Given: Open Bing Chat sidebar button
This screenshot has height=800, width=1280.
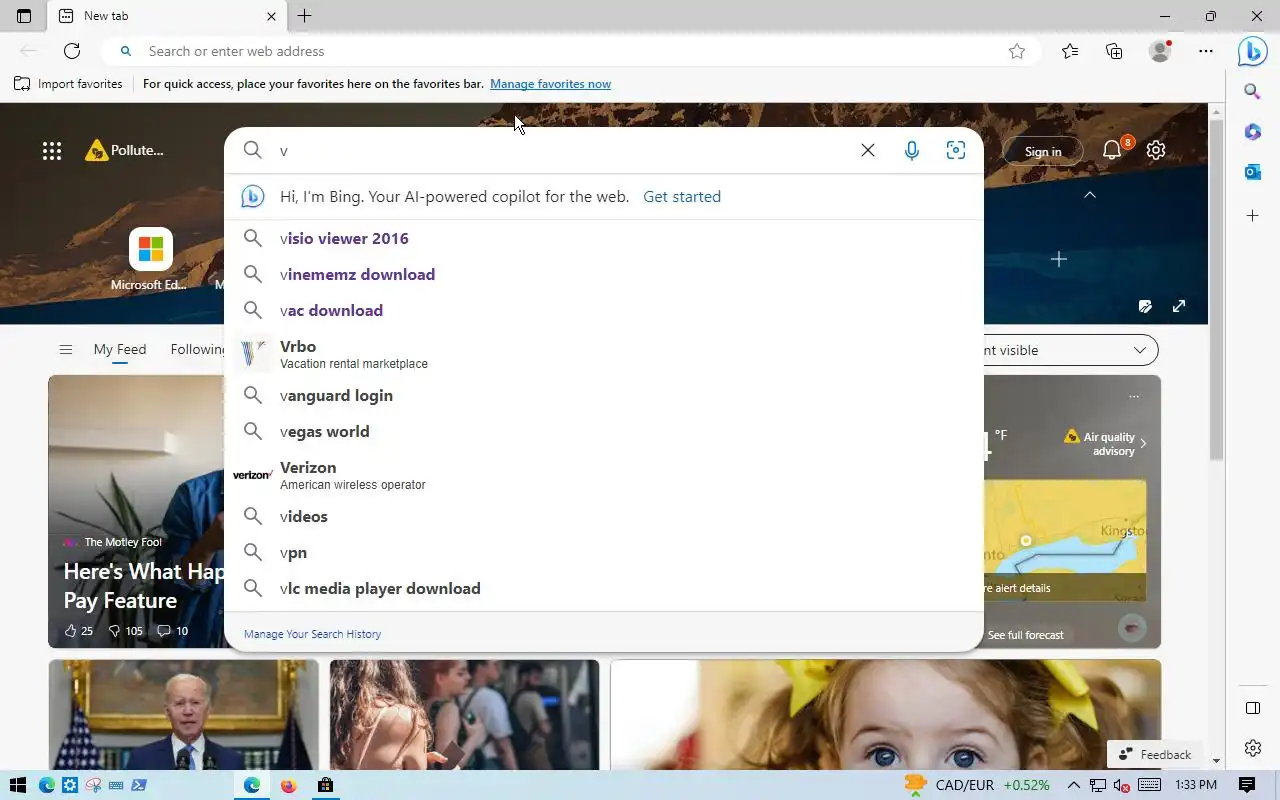Looking at the screenshot, I should click(x=1252, y=51).
